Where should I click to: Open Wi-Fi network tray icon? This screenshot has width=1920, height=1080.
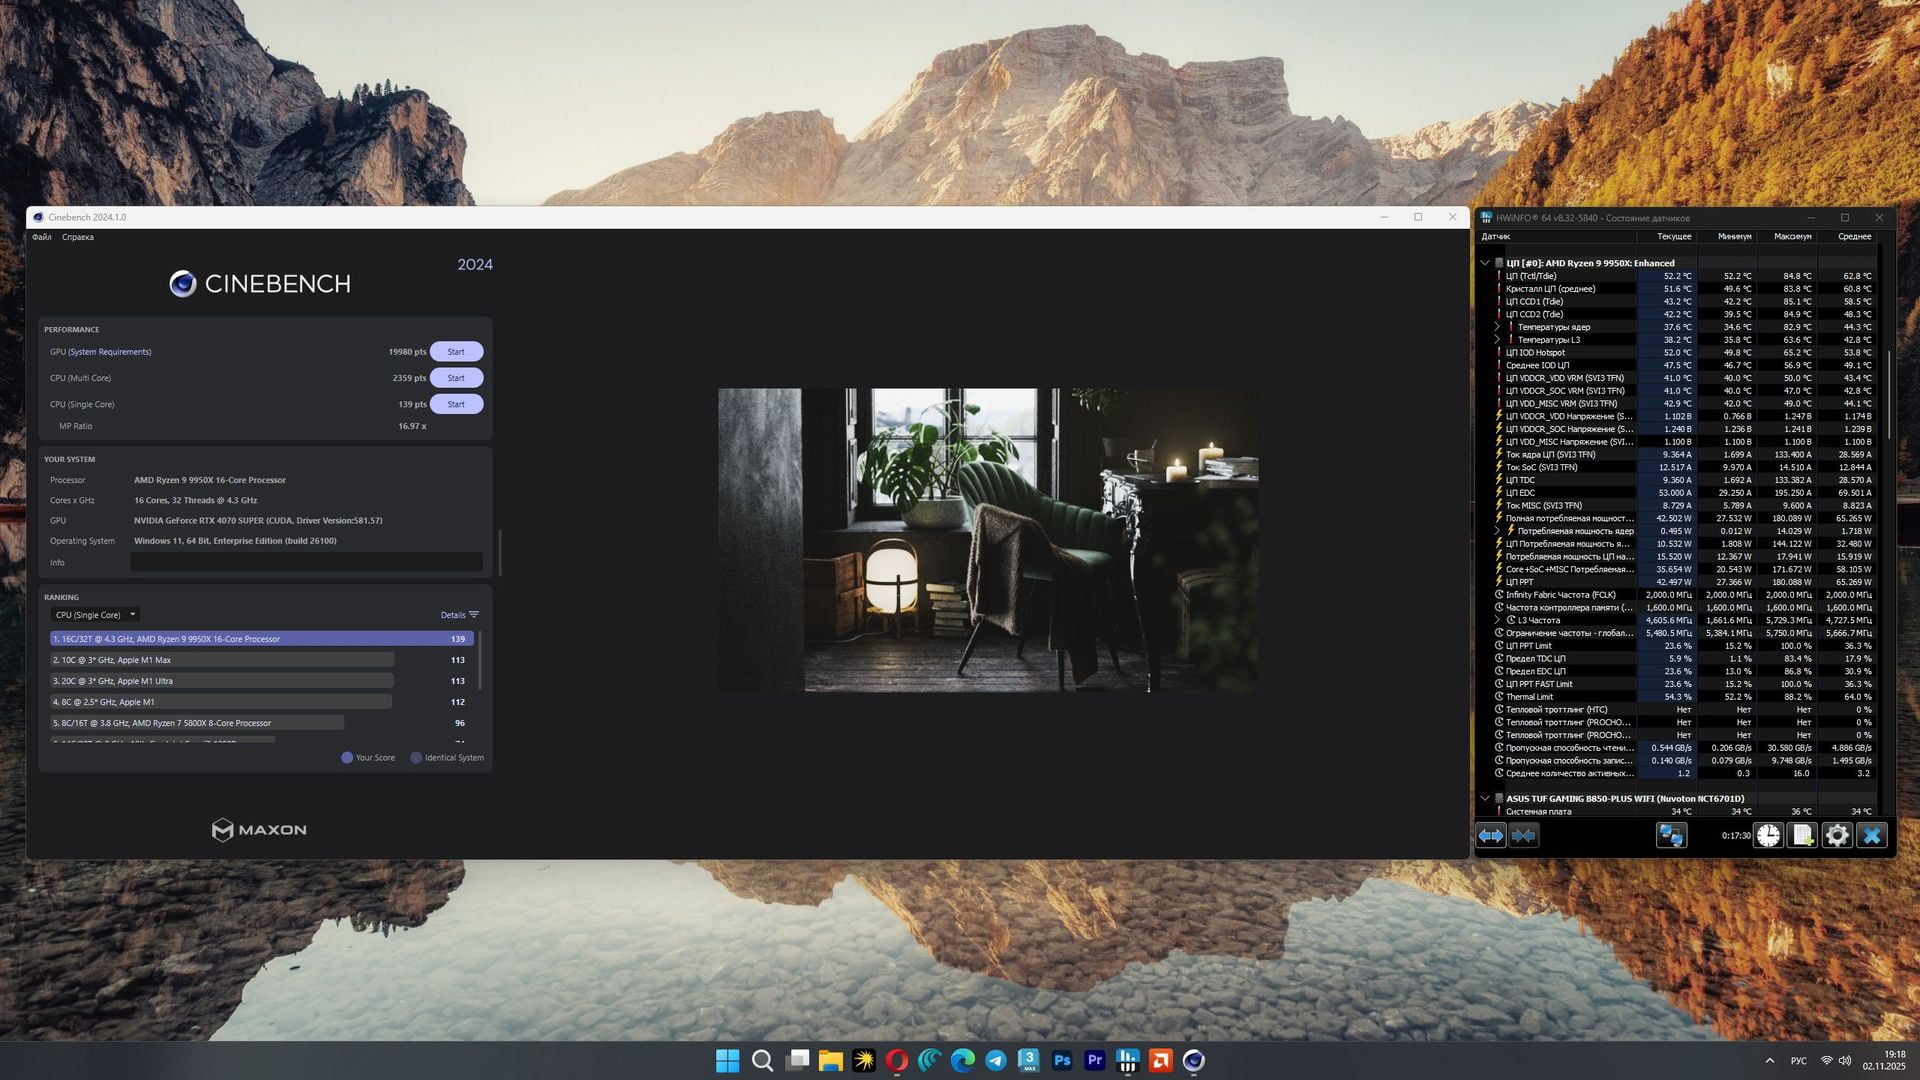point(1826,1060)
